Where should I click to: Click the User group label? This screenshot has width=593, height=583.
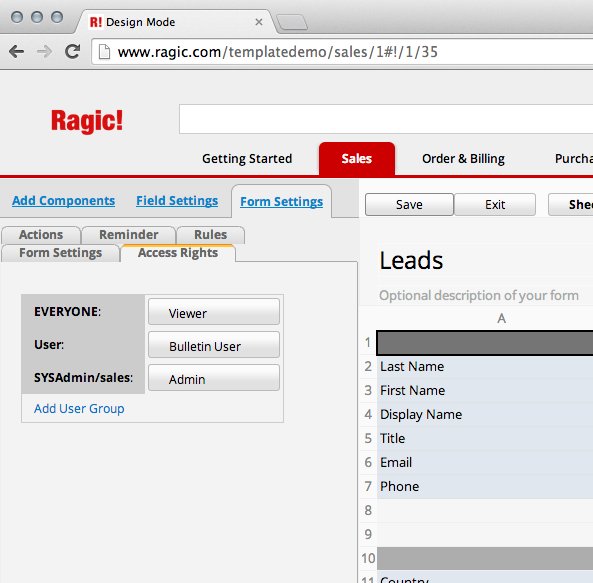49,344
